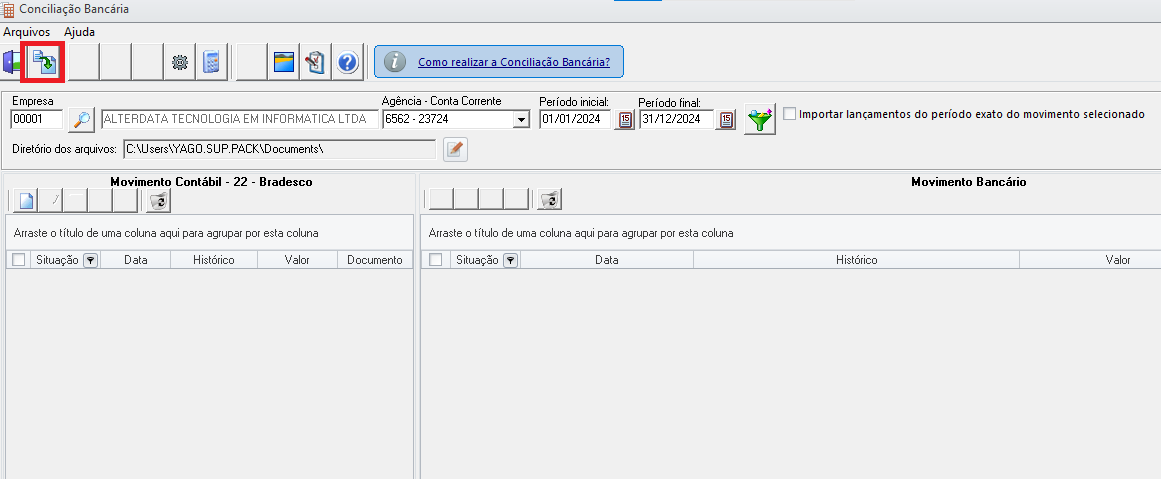Open help with blue question mark icon
This screenshot has width=1161, height=479.
pyautogui.click(x=347, y=62)
